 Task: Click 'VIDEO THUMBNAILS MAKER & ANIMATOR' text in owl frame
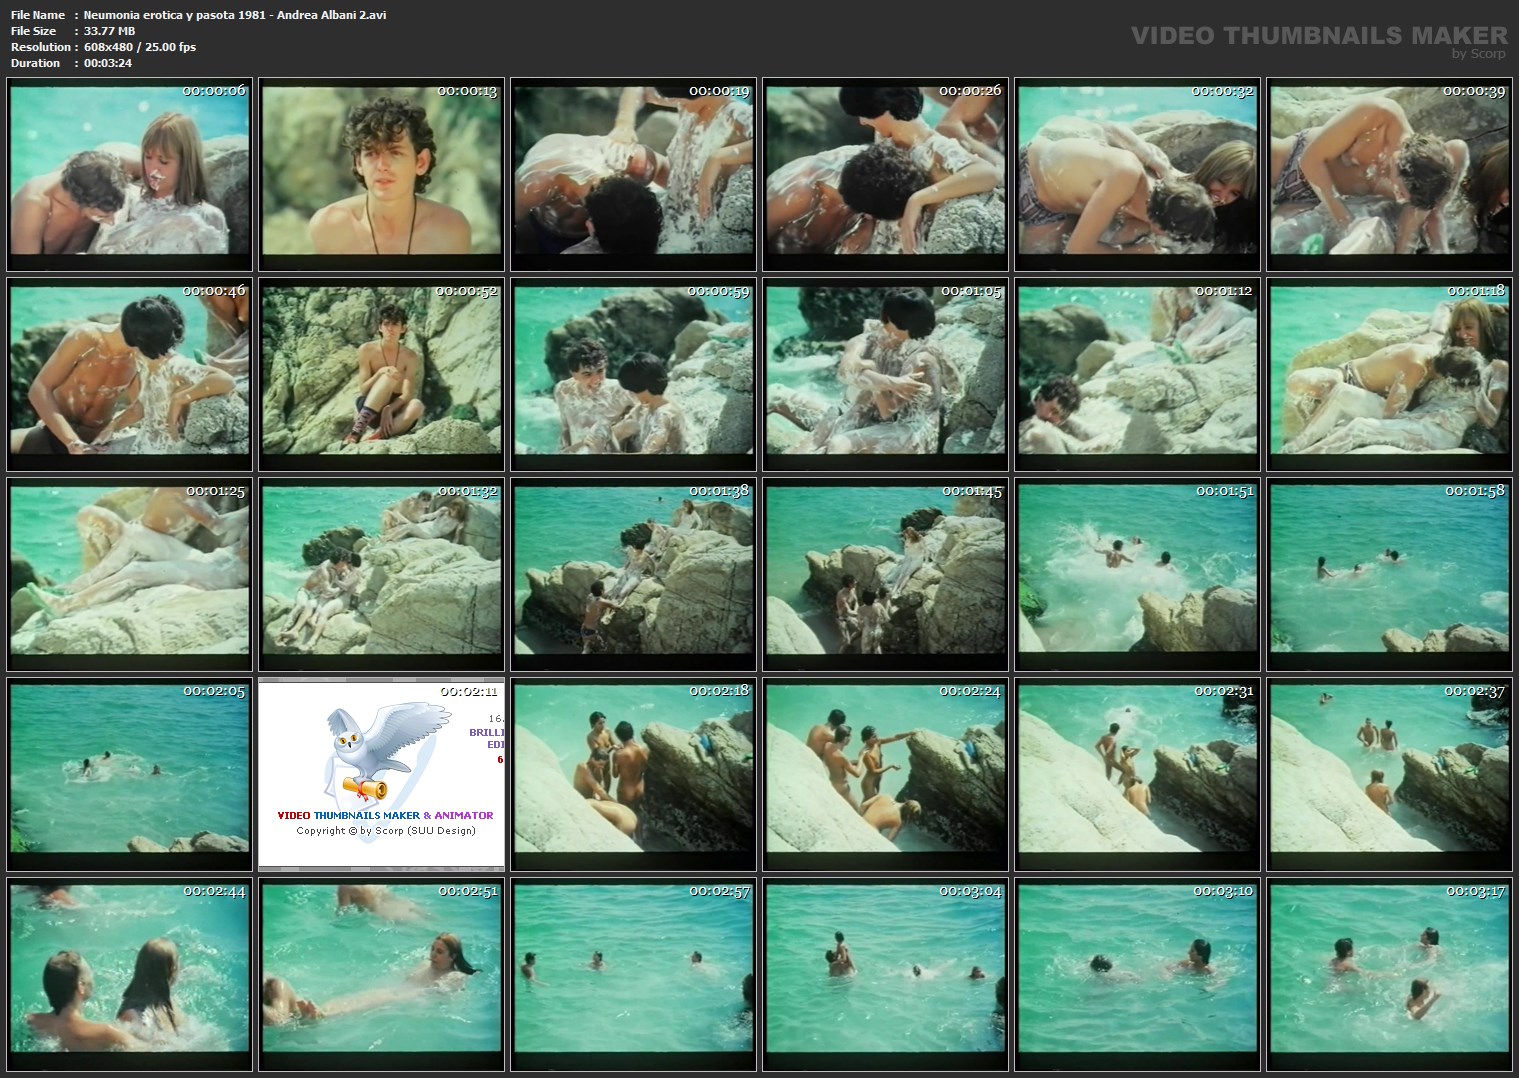[385, 815]
